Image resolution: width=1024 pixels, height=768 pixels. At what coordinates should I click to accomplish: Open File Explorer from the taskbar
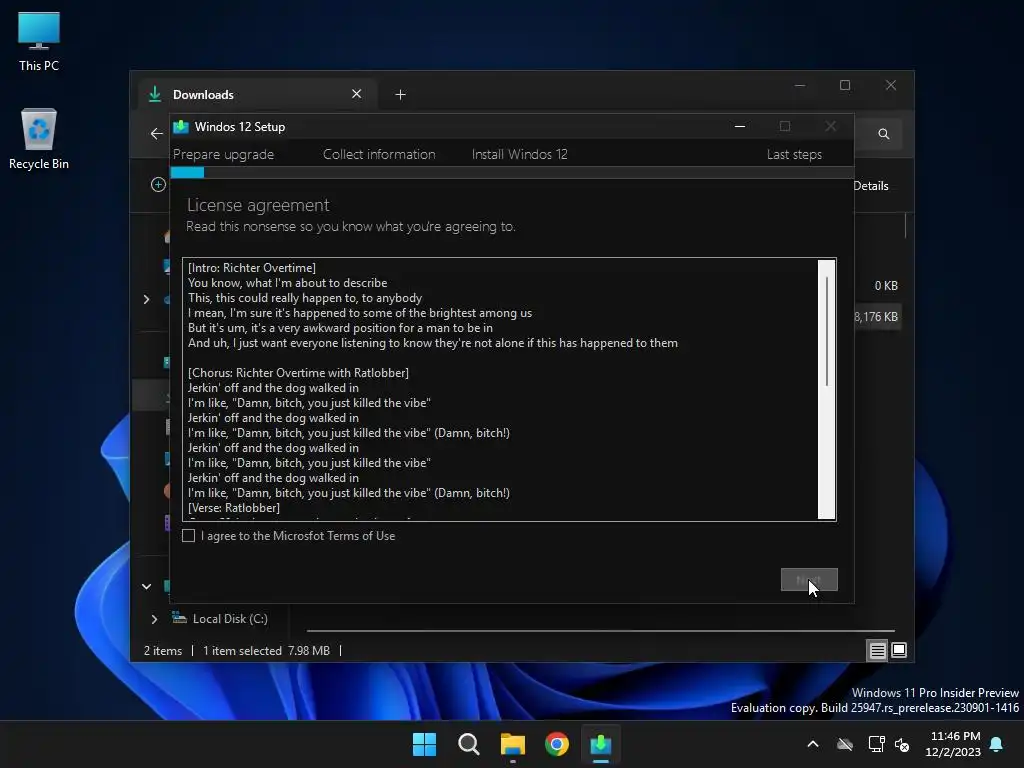pos(513,744)
